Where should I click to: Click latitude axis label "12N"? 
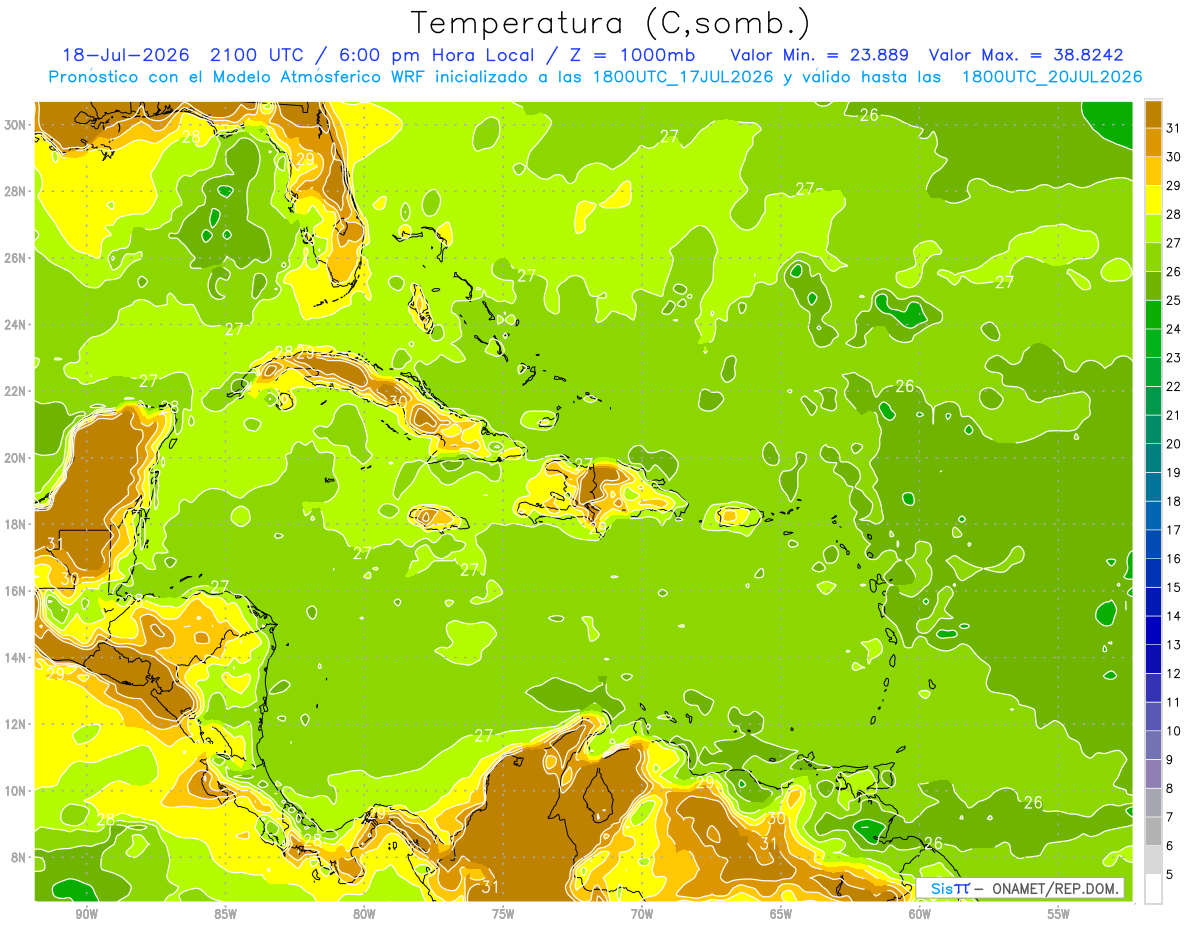point(14,724)
